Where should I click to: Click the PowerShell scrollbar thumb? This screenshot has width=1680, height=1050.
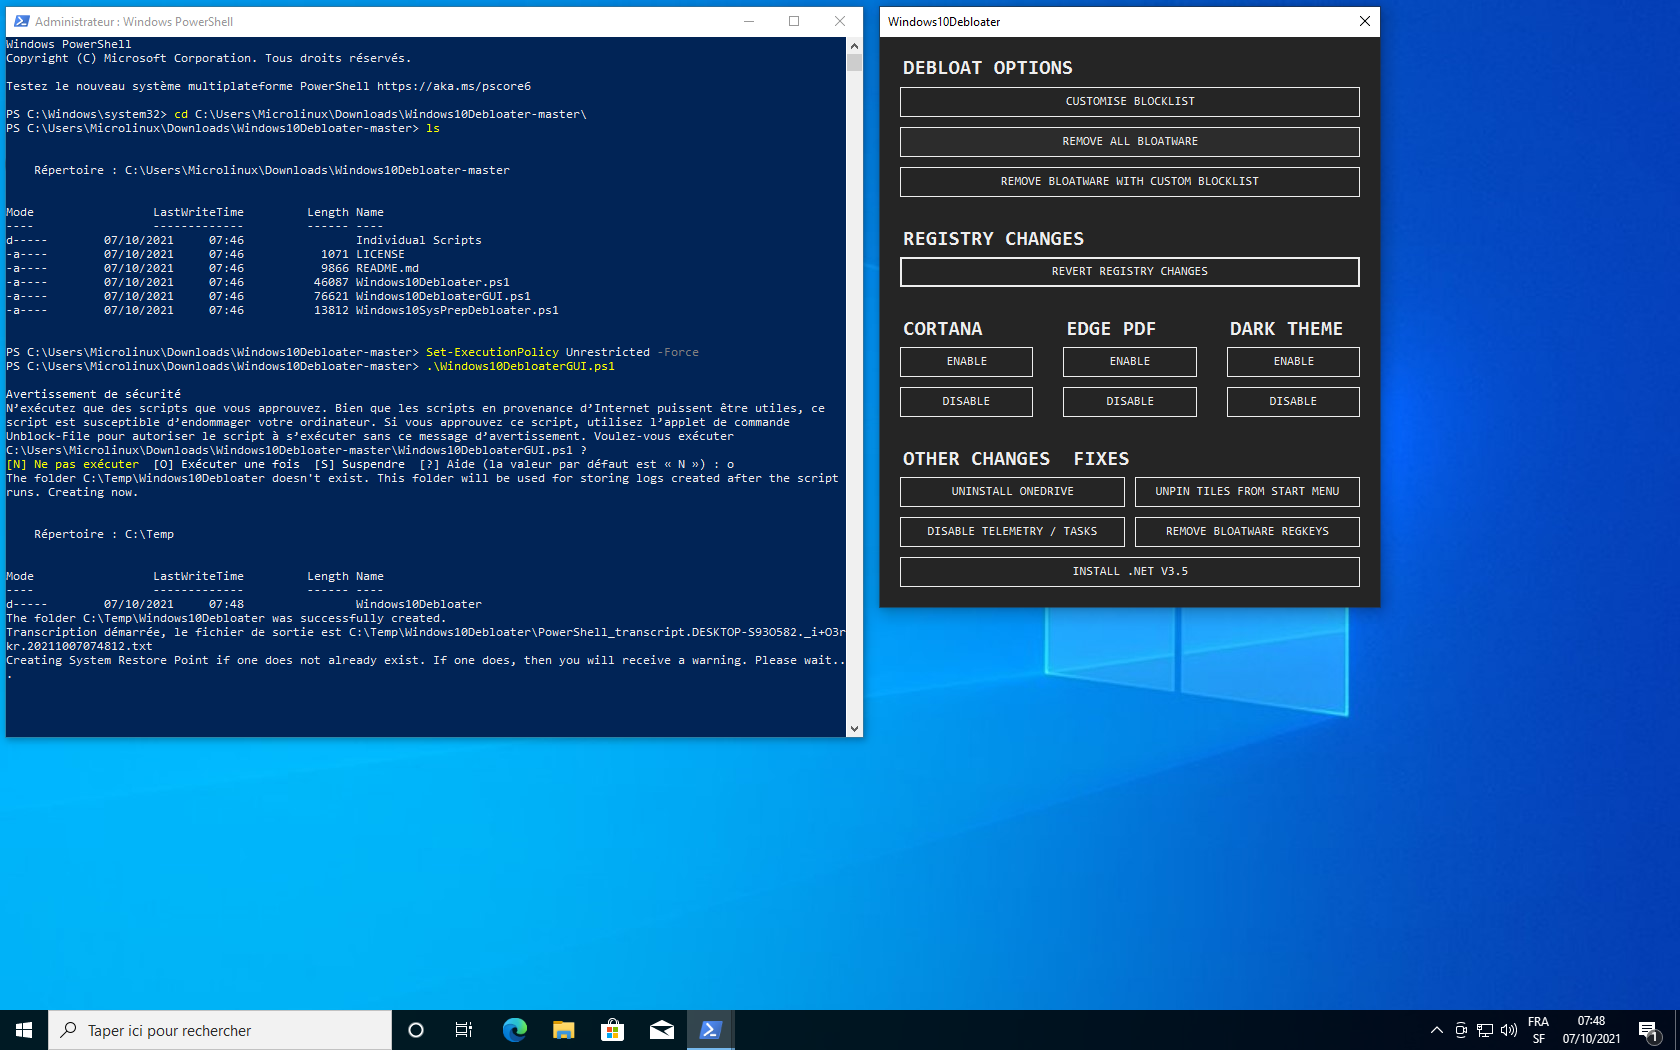click(x=854, y=62)
